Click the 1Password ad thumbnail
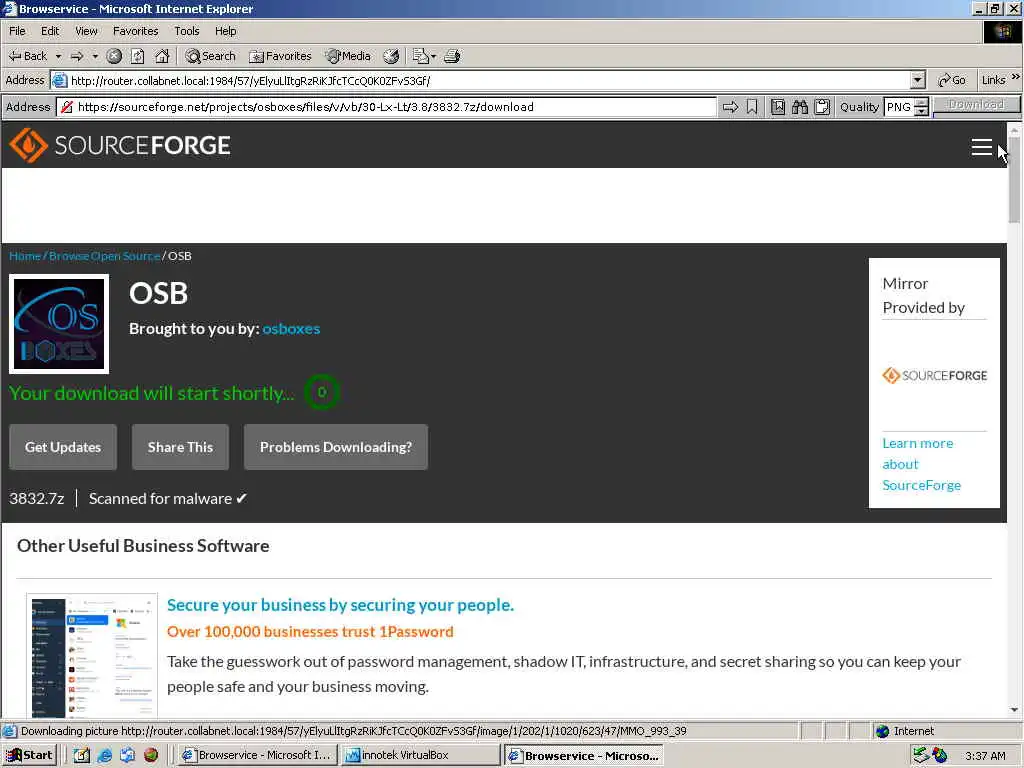Viewport: 1024px width, 768px height. click(x=92, y=656)
